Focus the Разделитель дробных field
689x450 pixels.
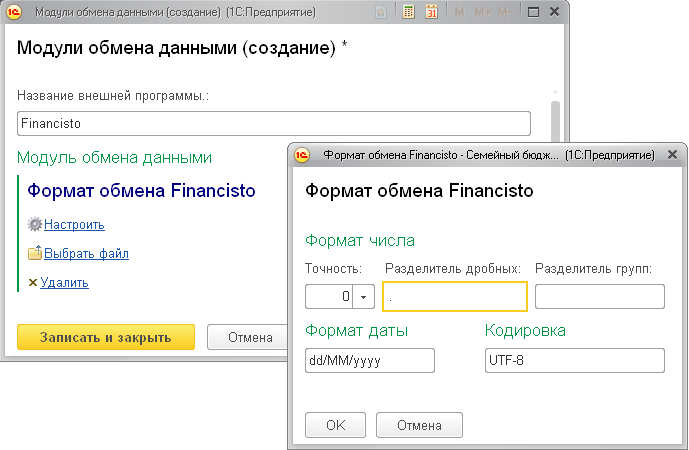[x=454, y=297]
